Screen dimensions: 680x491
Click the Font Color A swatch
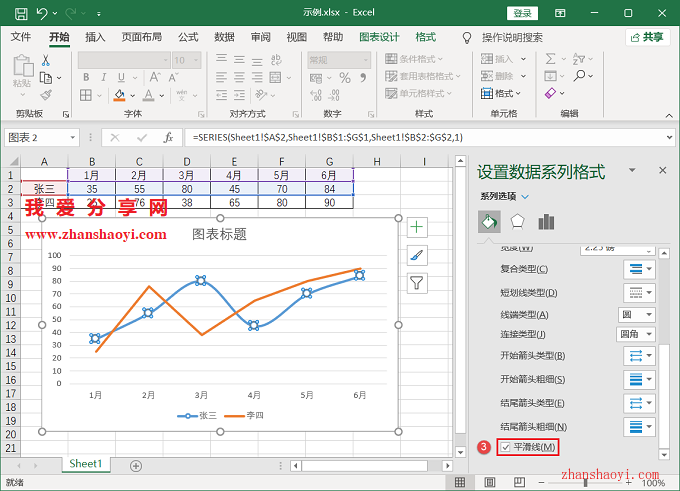(149, 95)
